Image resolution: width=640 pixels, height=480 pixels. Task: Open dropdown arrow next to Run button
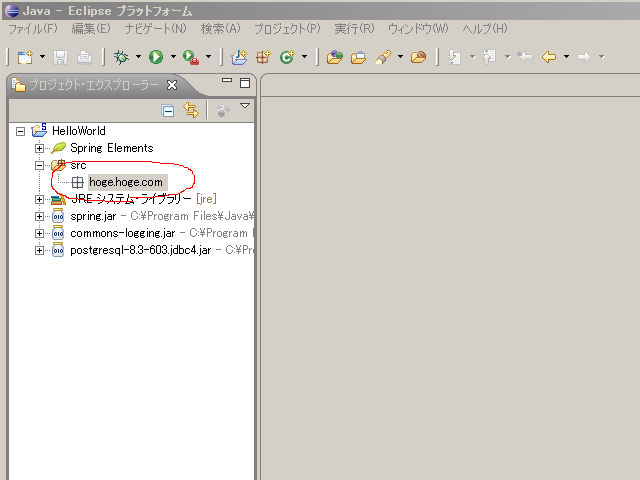173,57
